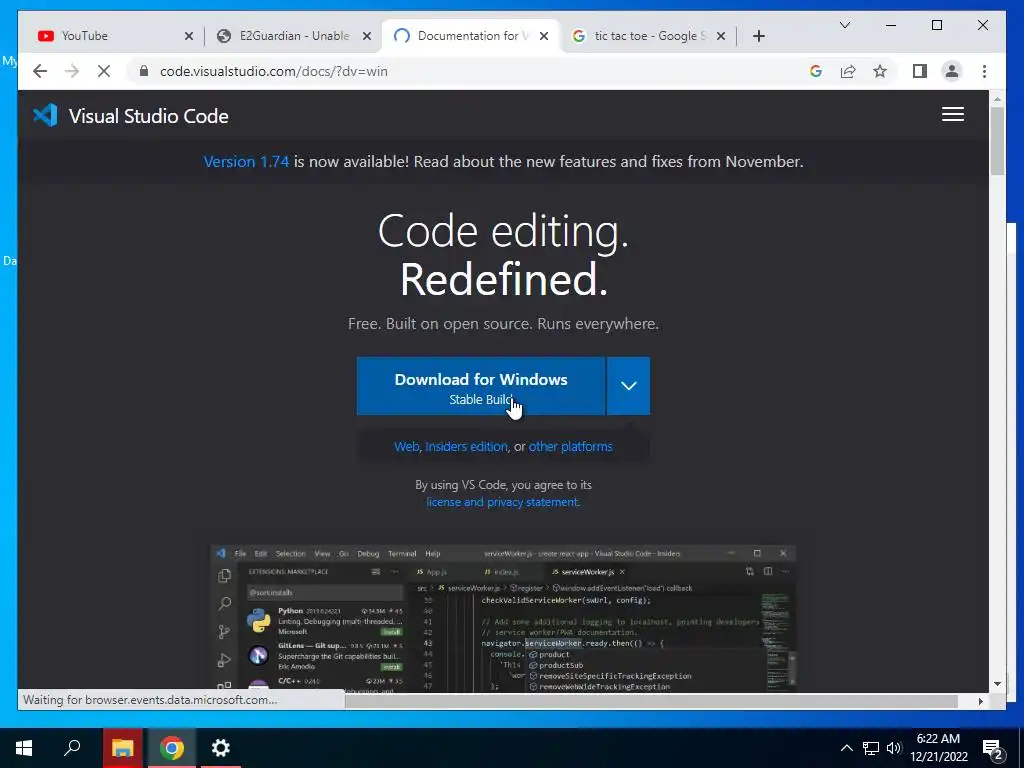Click the browser forward arrow
Viewport: 1024px width, 768px height.
[72, 71]
